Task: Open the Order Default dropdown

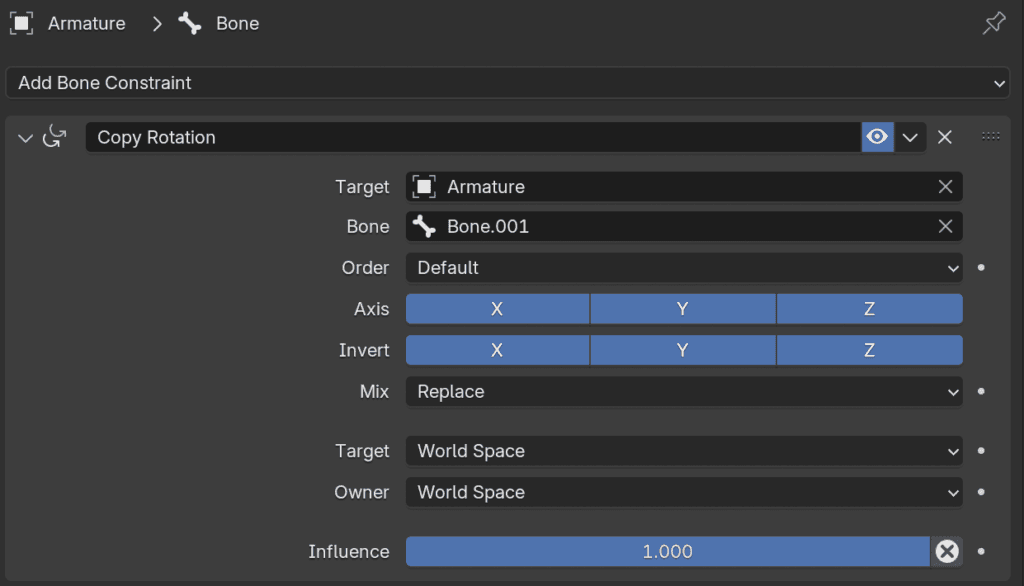Action: (684, 268)
